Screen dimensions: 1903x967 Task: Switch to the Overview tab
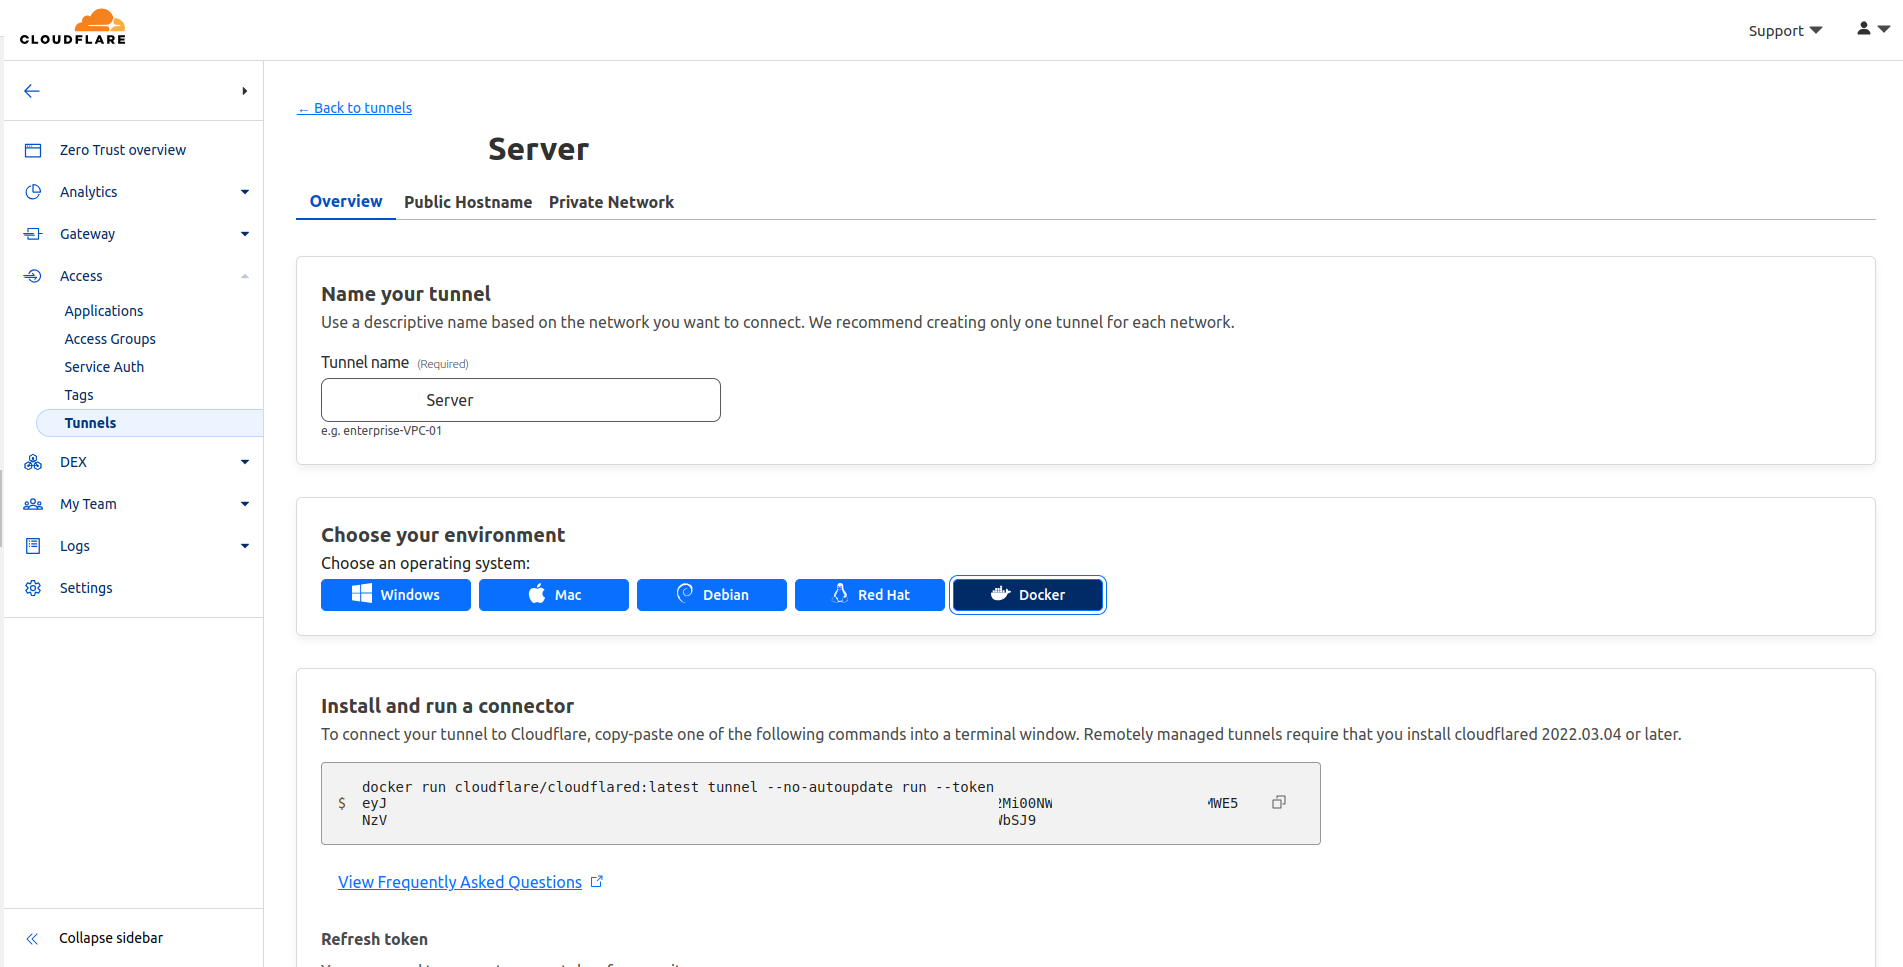(346, 201)
